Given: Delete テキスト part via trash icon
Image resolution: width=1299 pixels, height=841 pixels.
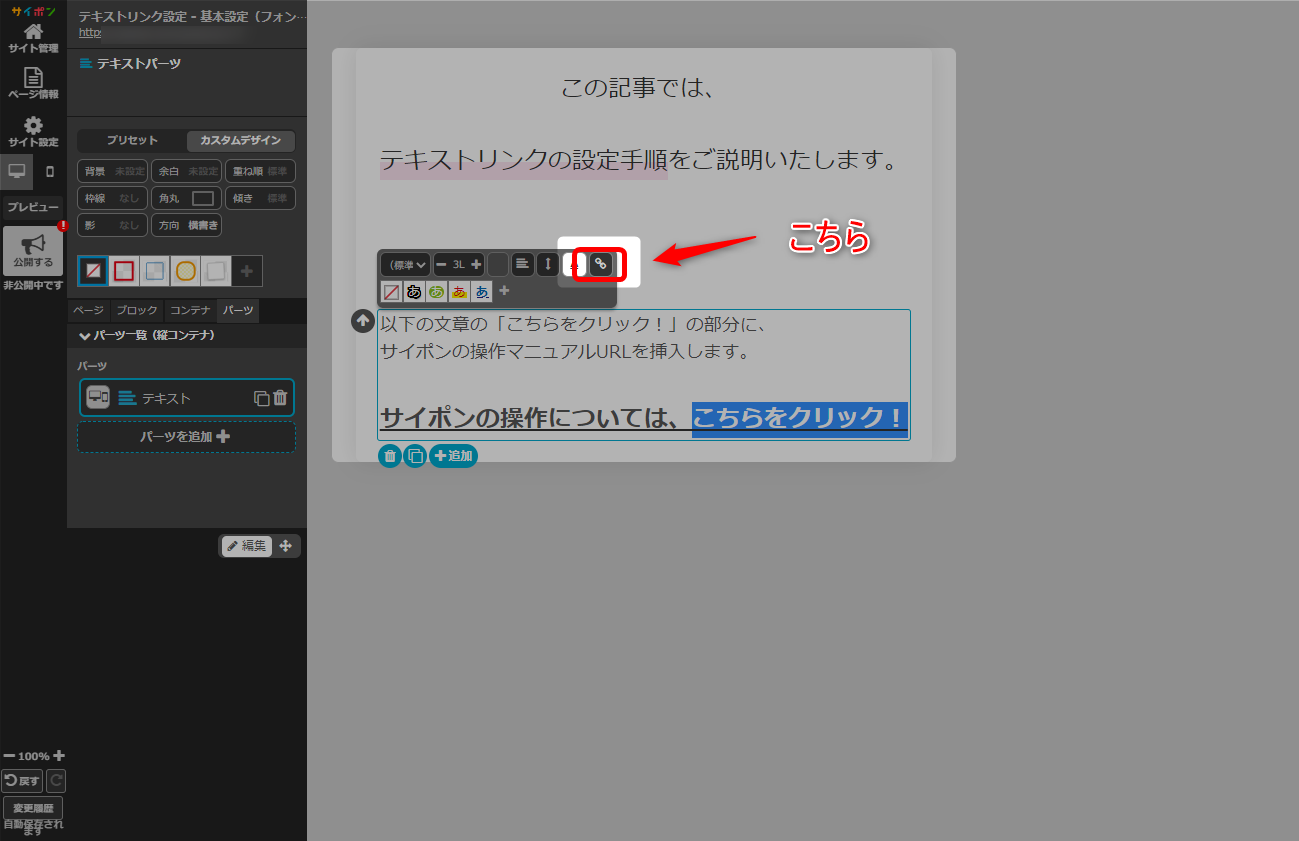Looking at the screenshot, I should tap(280, 398).
